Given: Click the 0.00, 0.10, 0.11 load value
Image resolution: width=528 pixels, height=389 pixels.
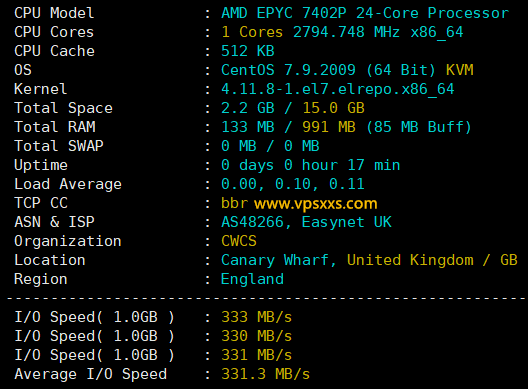Looking at the screenshot, I should point(293,184).
